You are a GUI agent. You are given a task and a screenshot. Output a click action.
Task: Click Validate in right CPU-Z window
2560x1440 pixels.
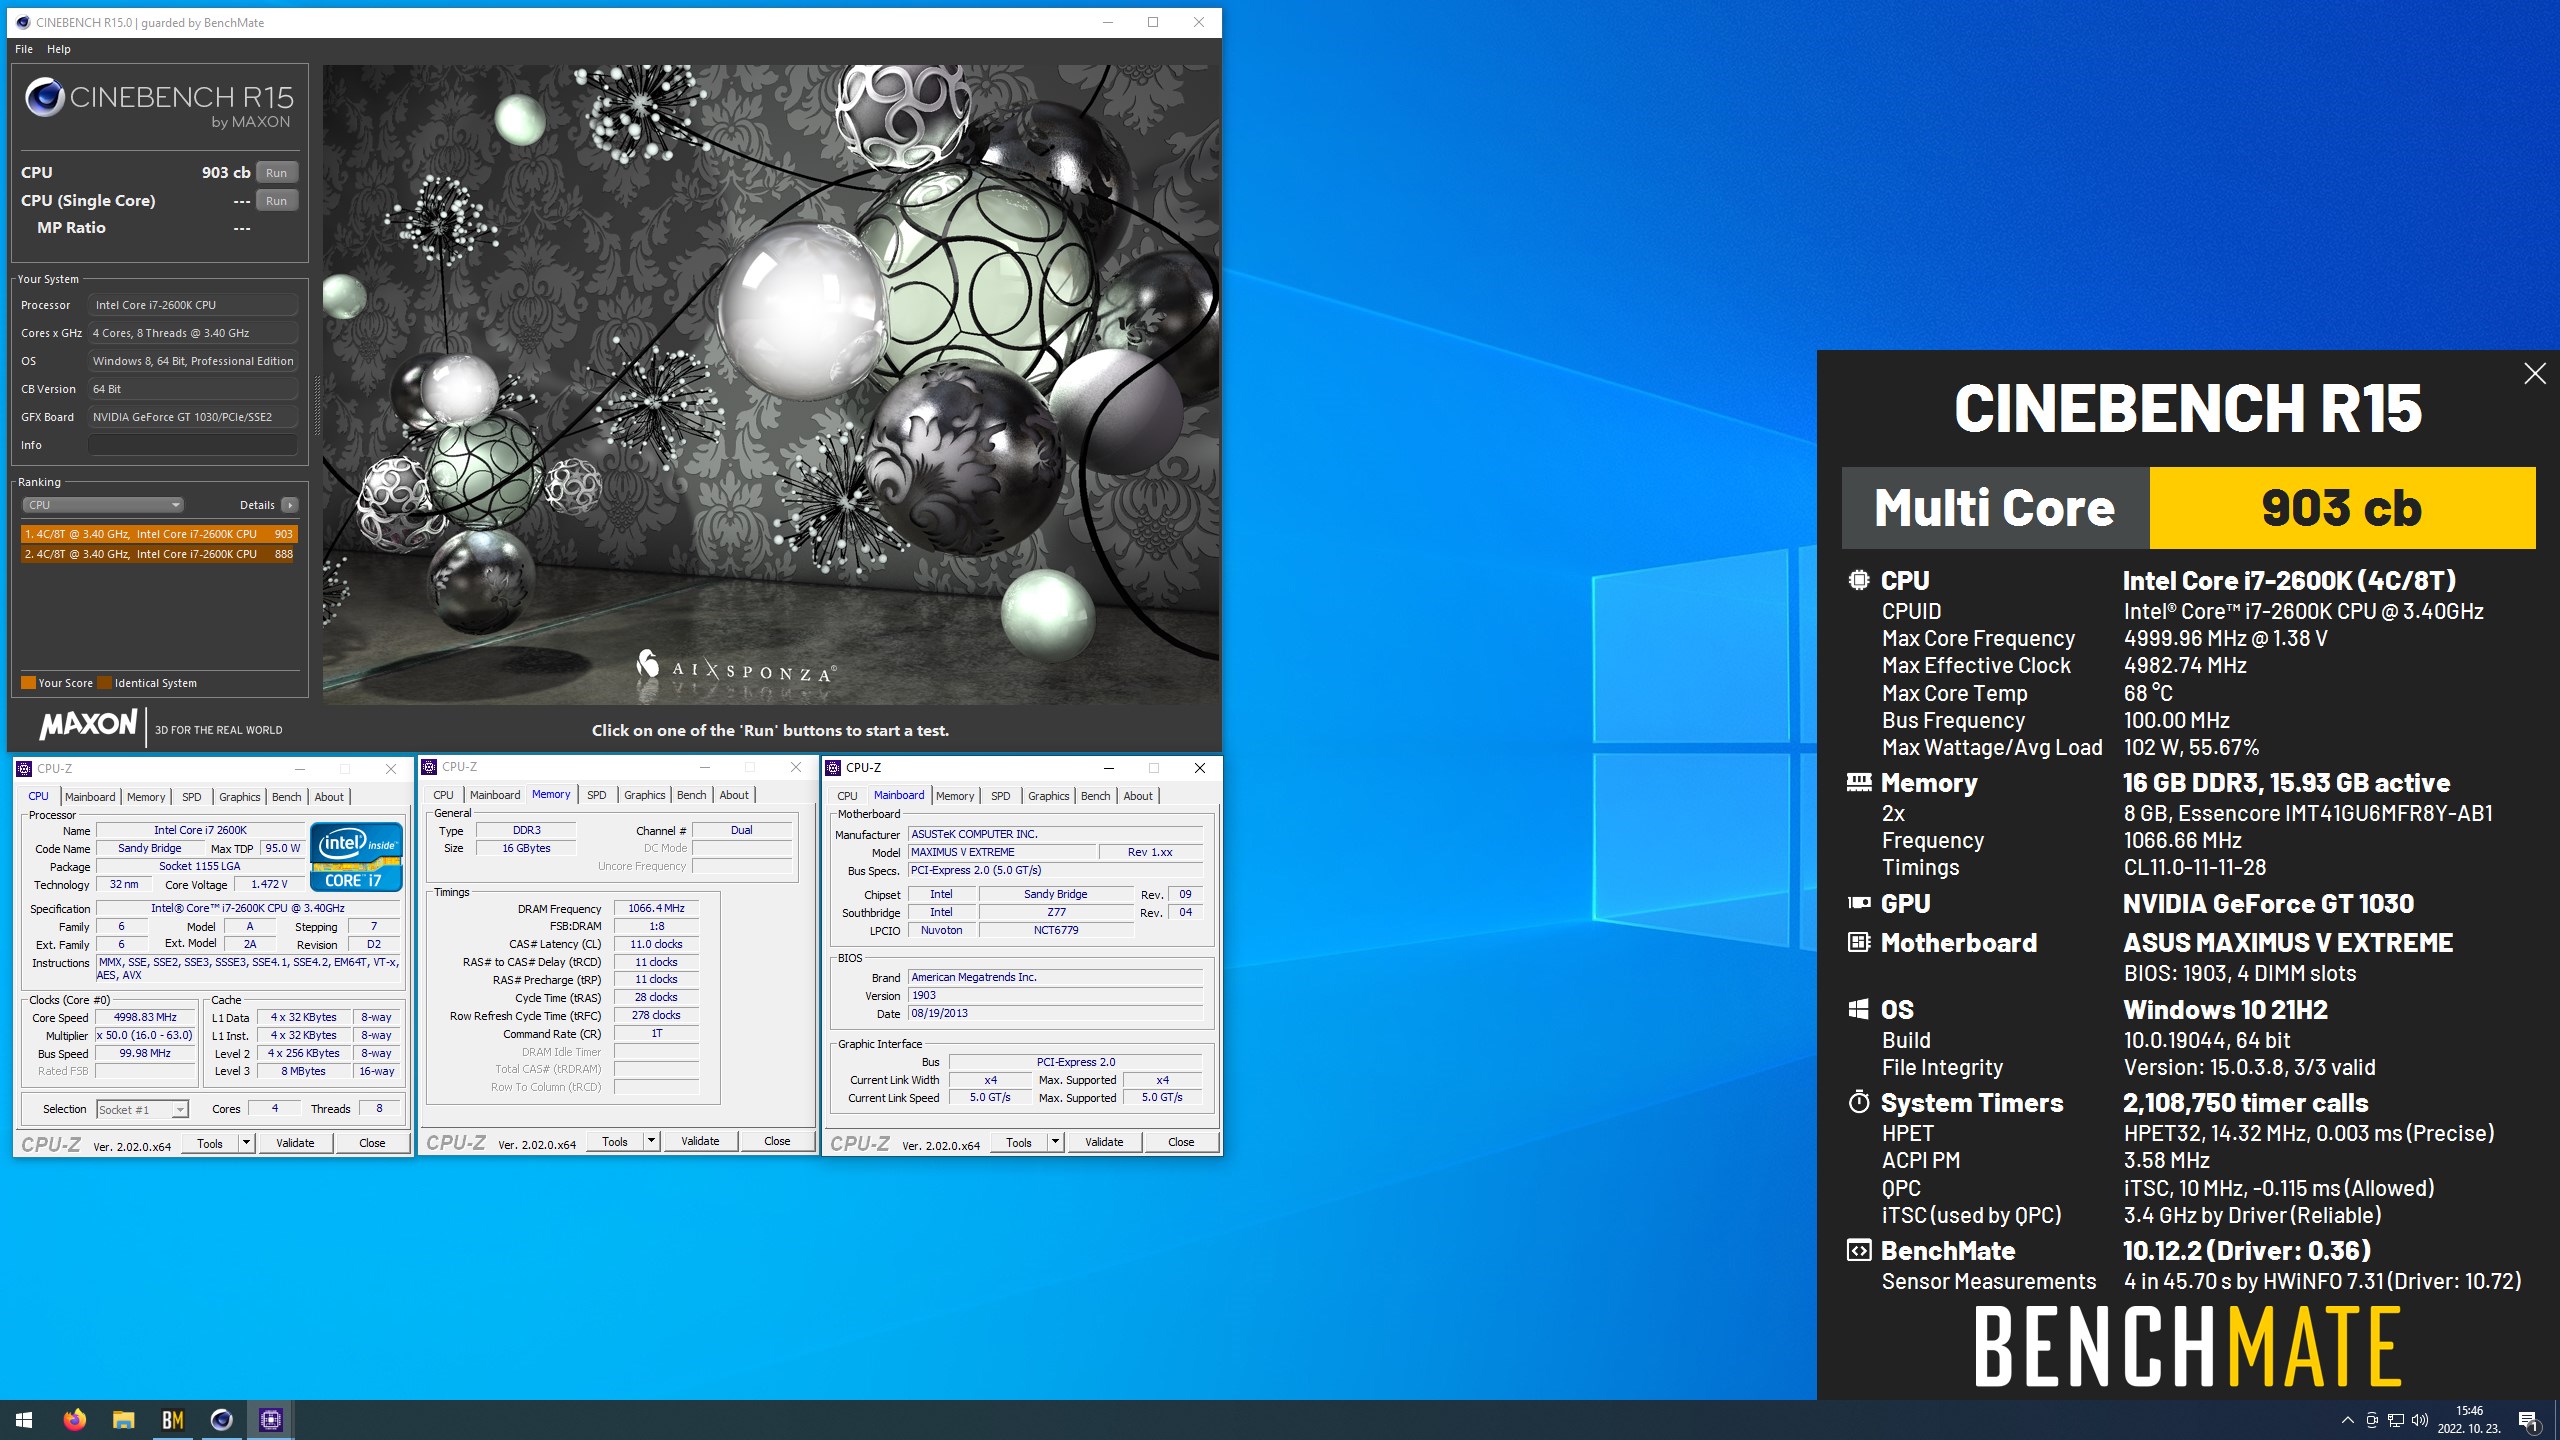pyautogui.click(x=1104, y=1142)
